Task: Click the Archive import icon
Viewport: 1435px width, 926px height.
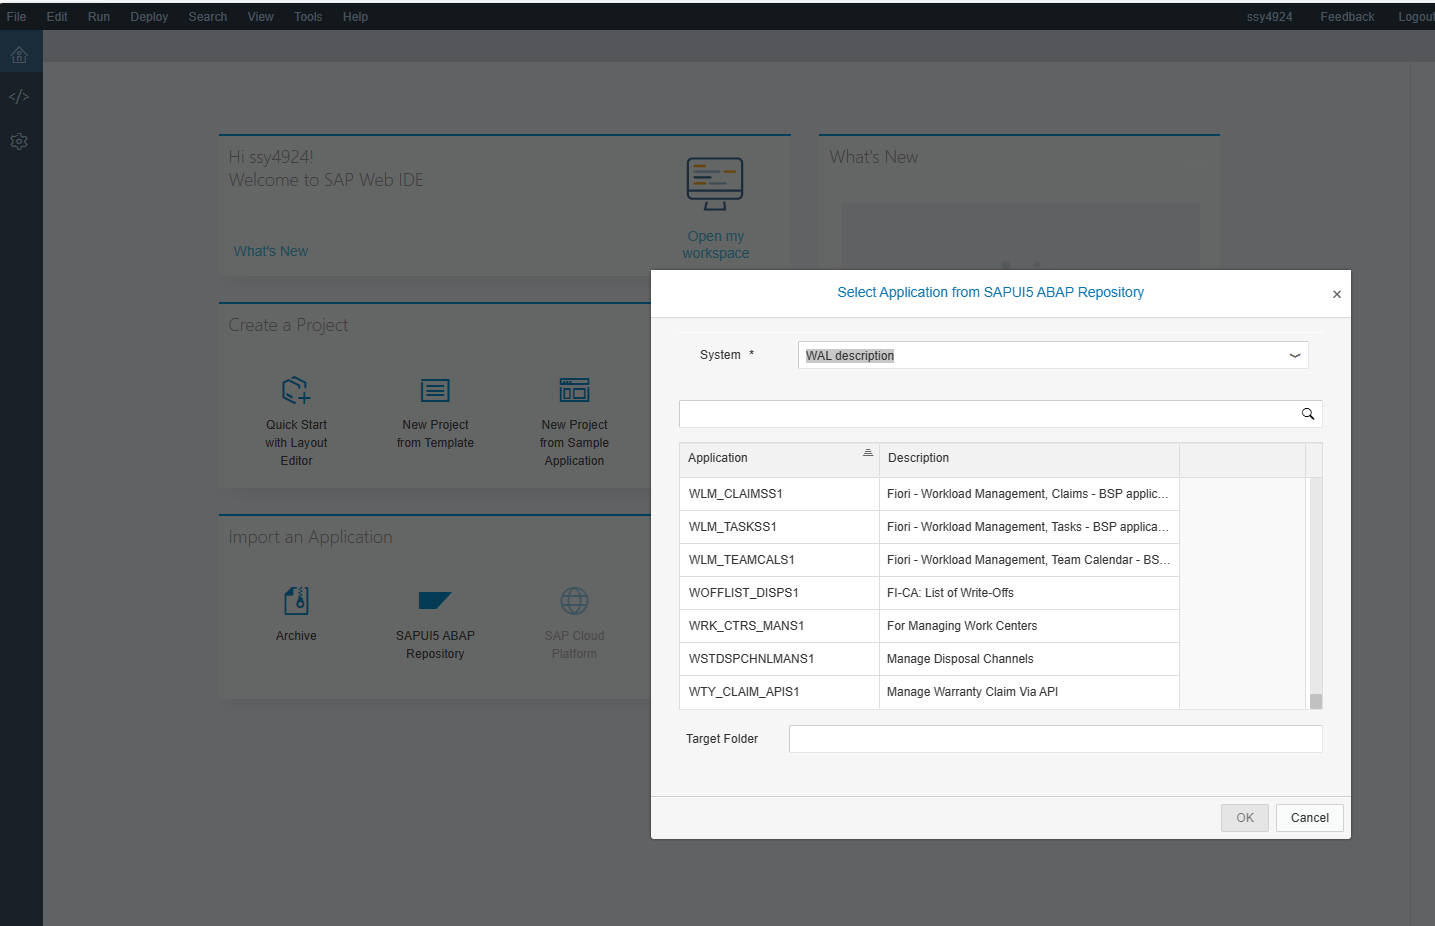Action: [296, 600]
